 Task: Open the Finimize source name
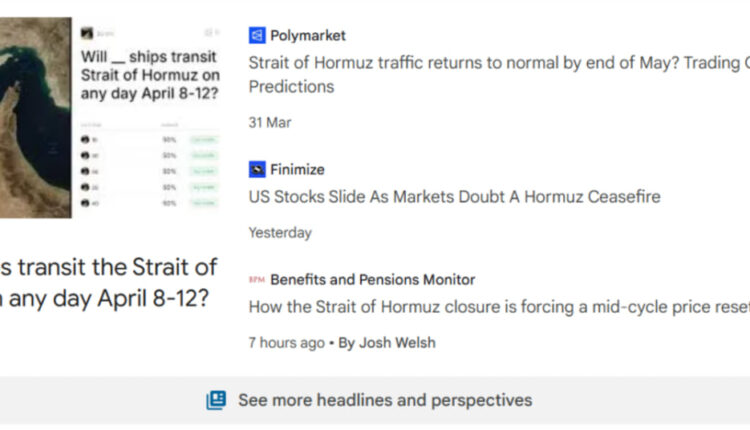(297, 169)
